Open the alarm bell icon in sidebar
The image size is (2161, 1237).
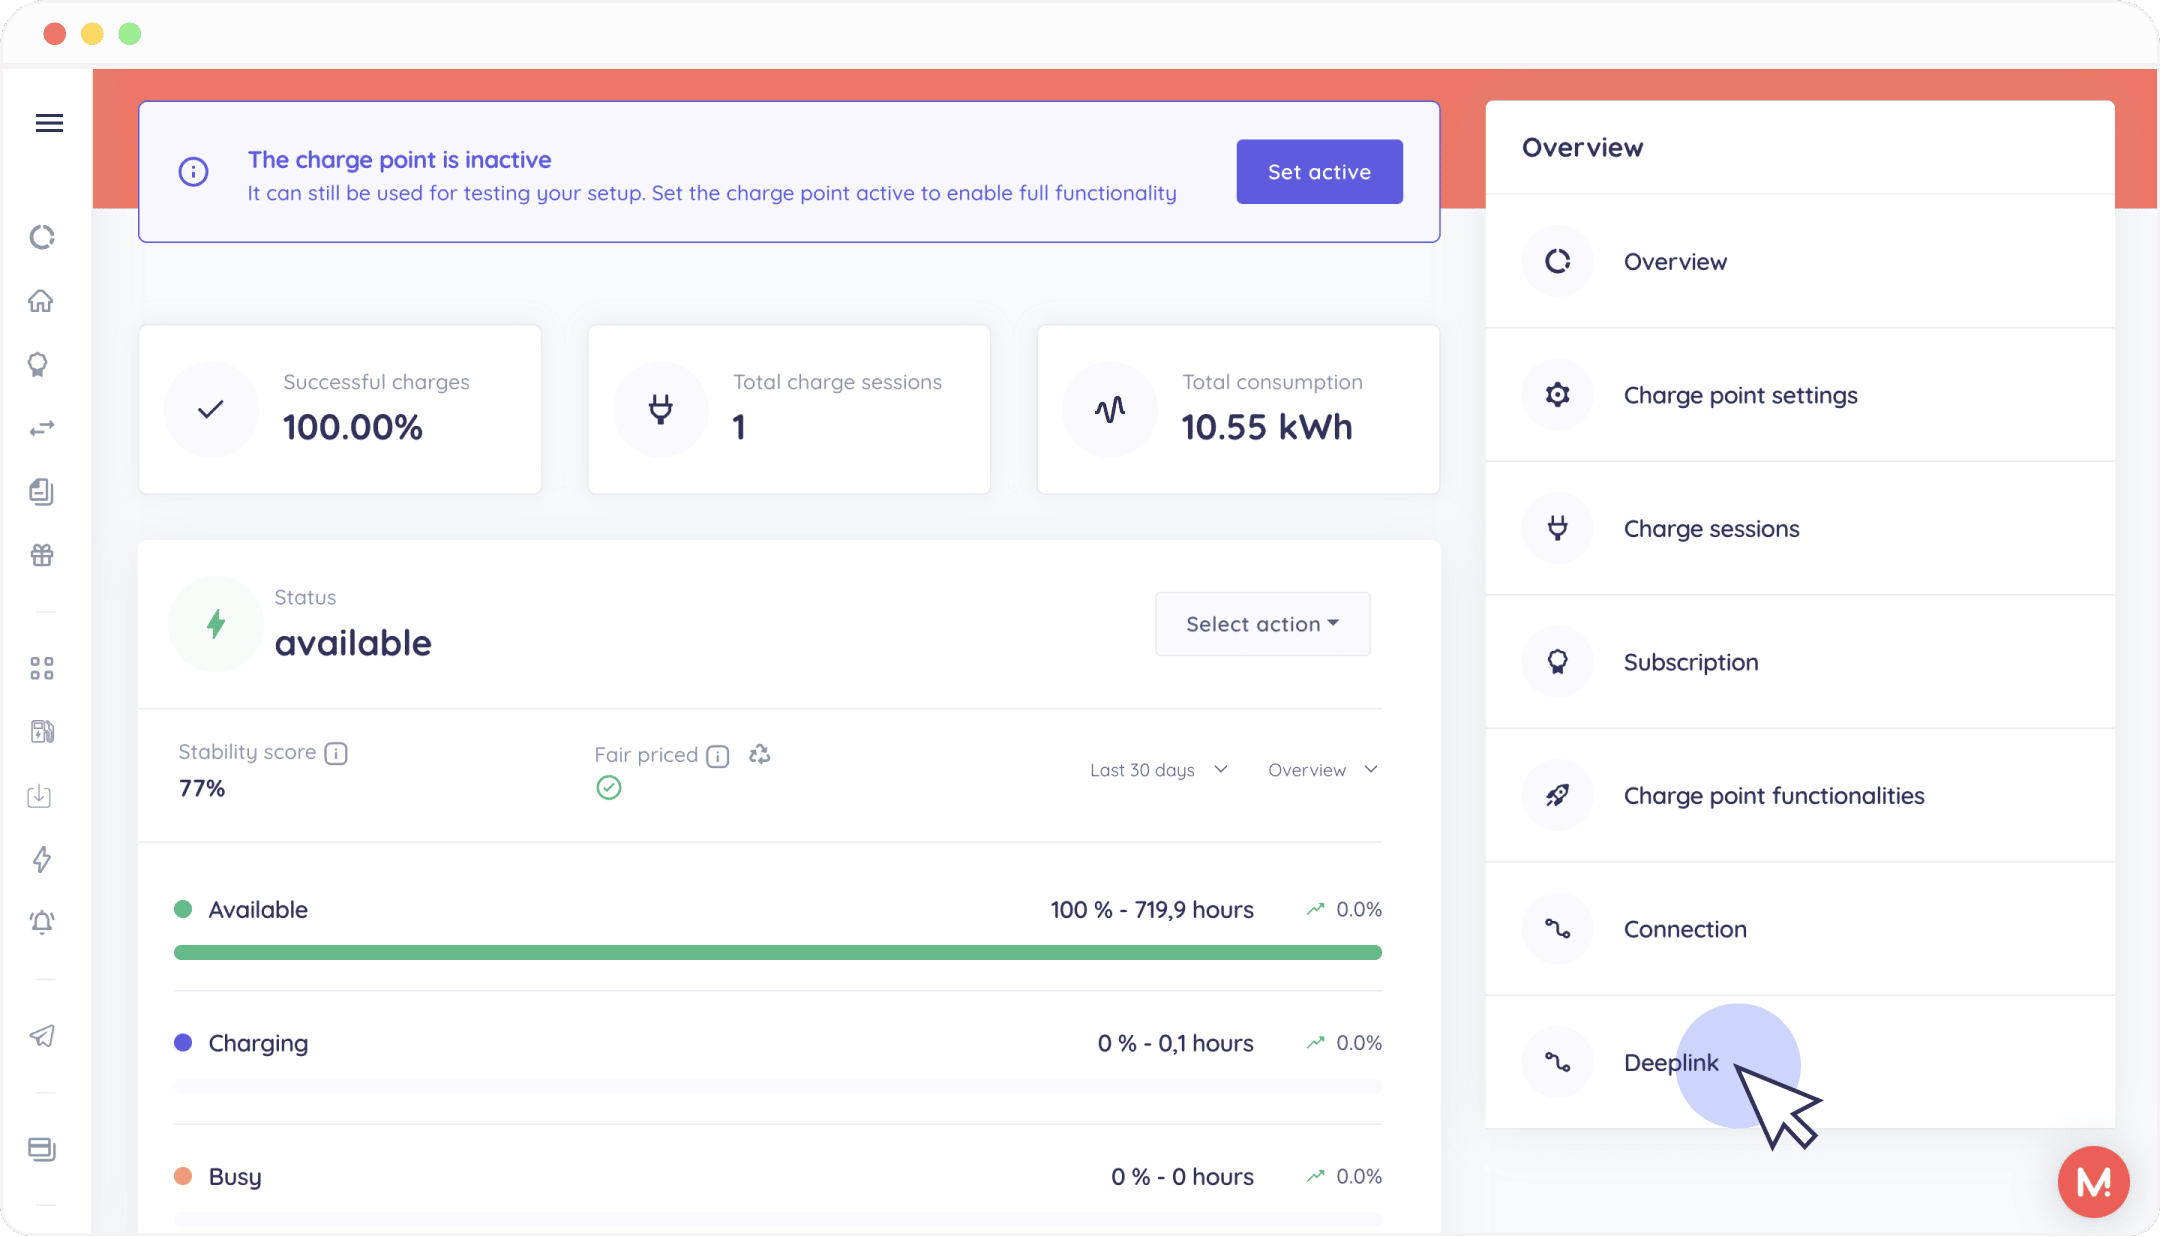[x=42, y=922]
